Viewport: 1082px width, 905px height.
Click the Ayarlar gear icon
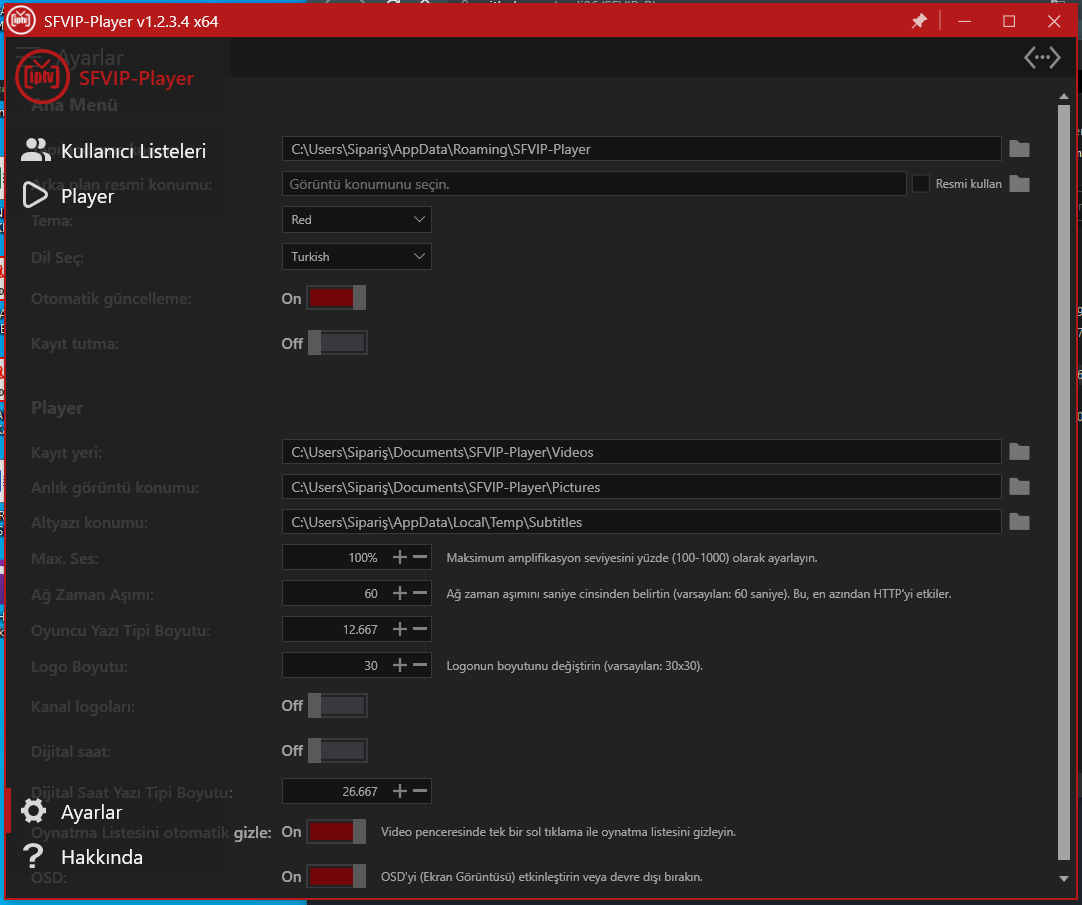point(33,811)
